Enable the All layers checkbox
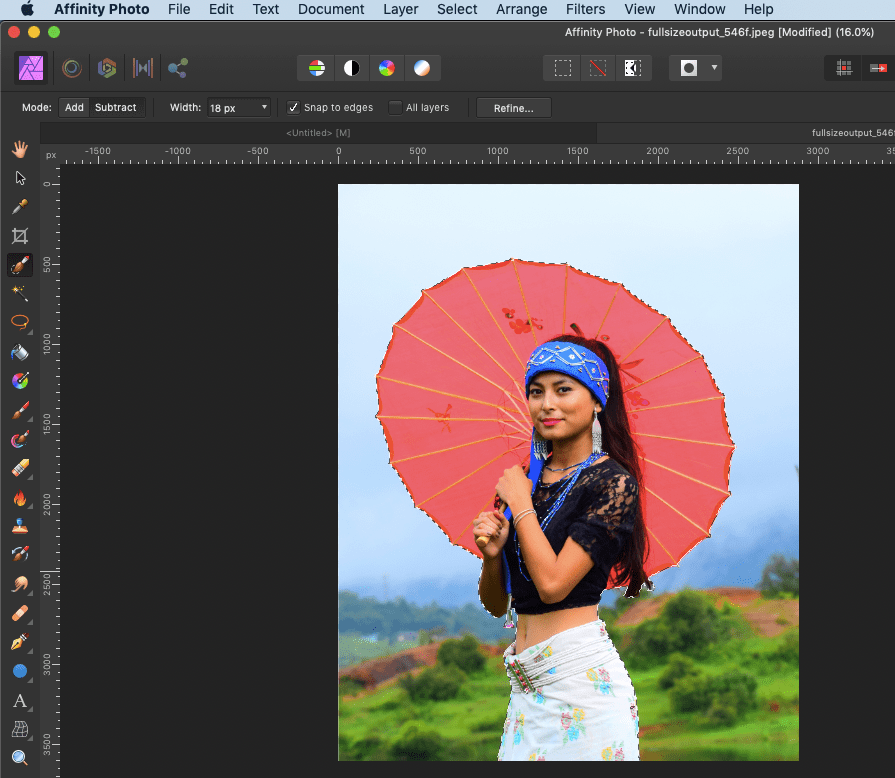The width and height of the screenshot is (895, 778). [x=395, y=108]
